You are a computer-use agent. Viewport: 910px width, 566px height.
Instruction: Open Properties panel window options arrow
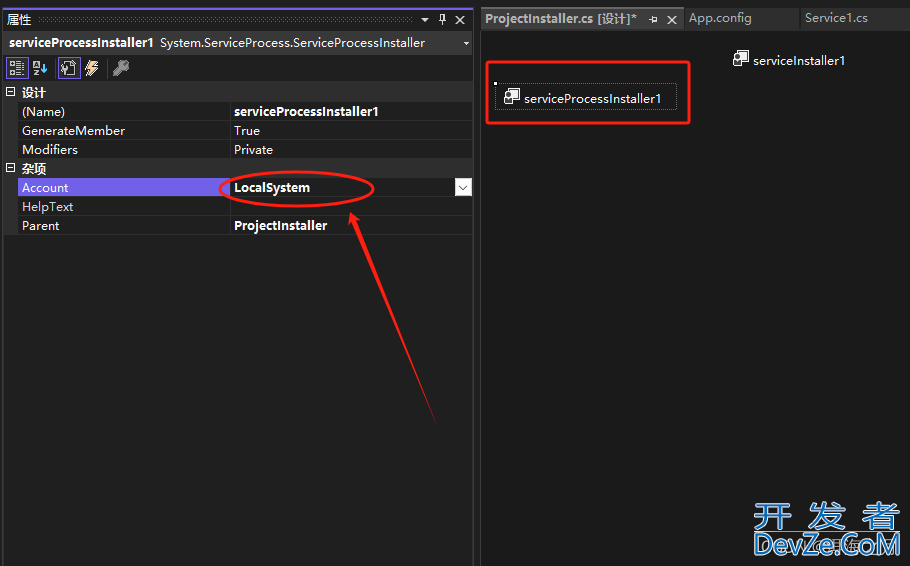(425, 20)
